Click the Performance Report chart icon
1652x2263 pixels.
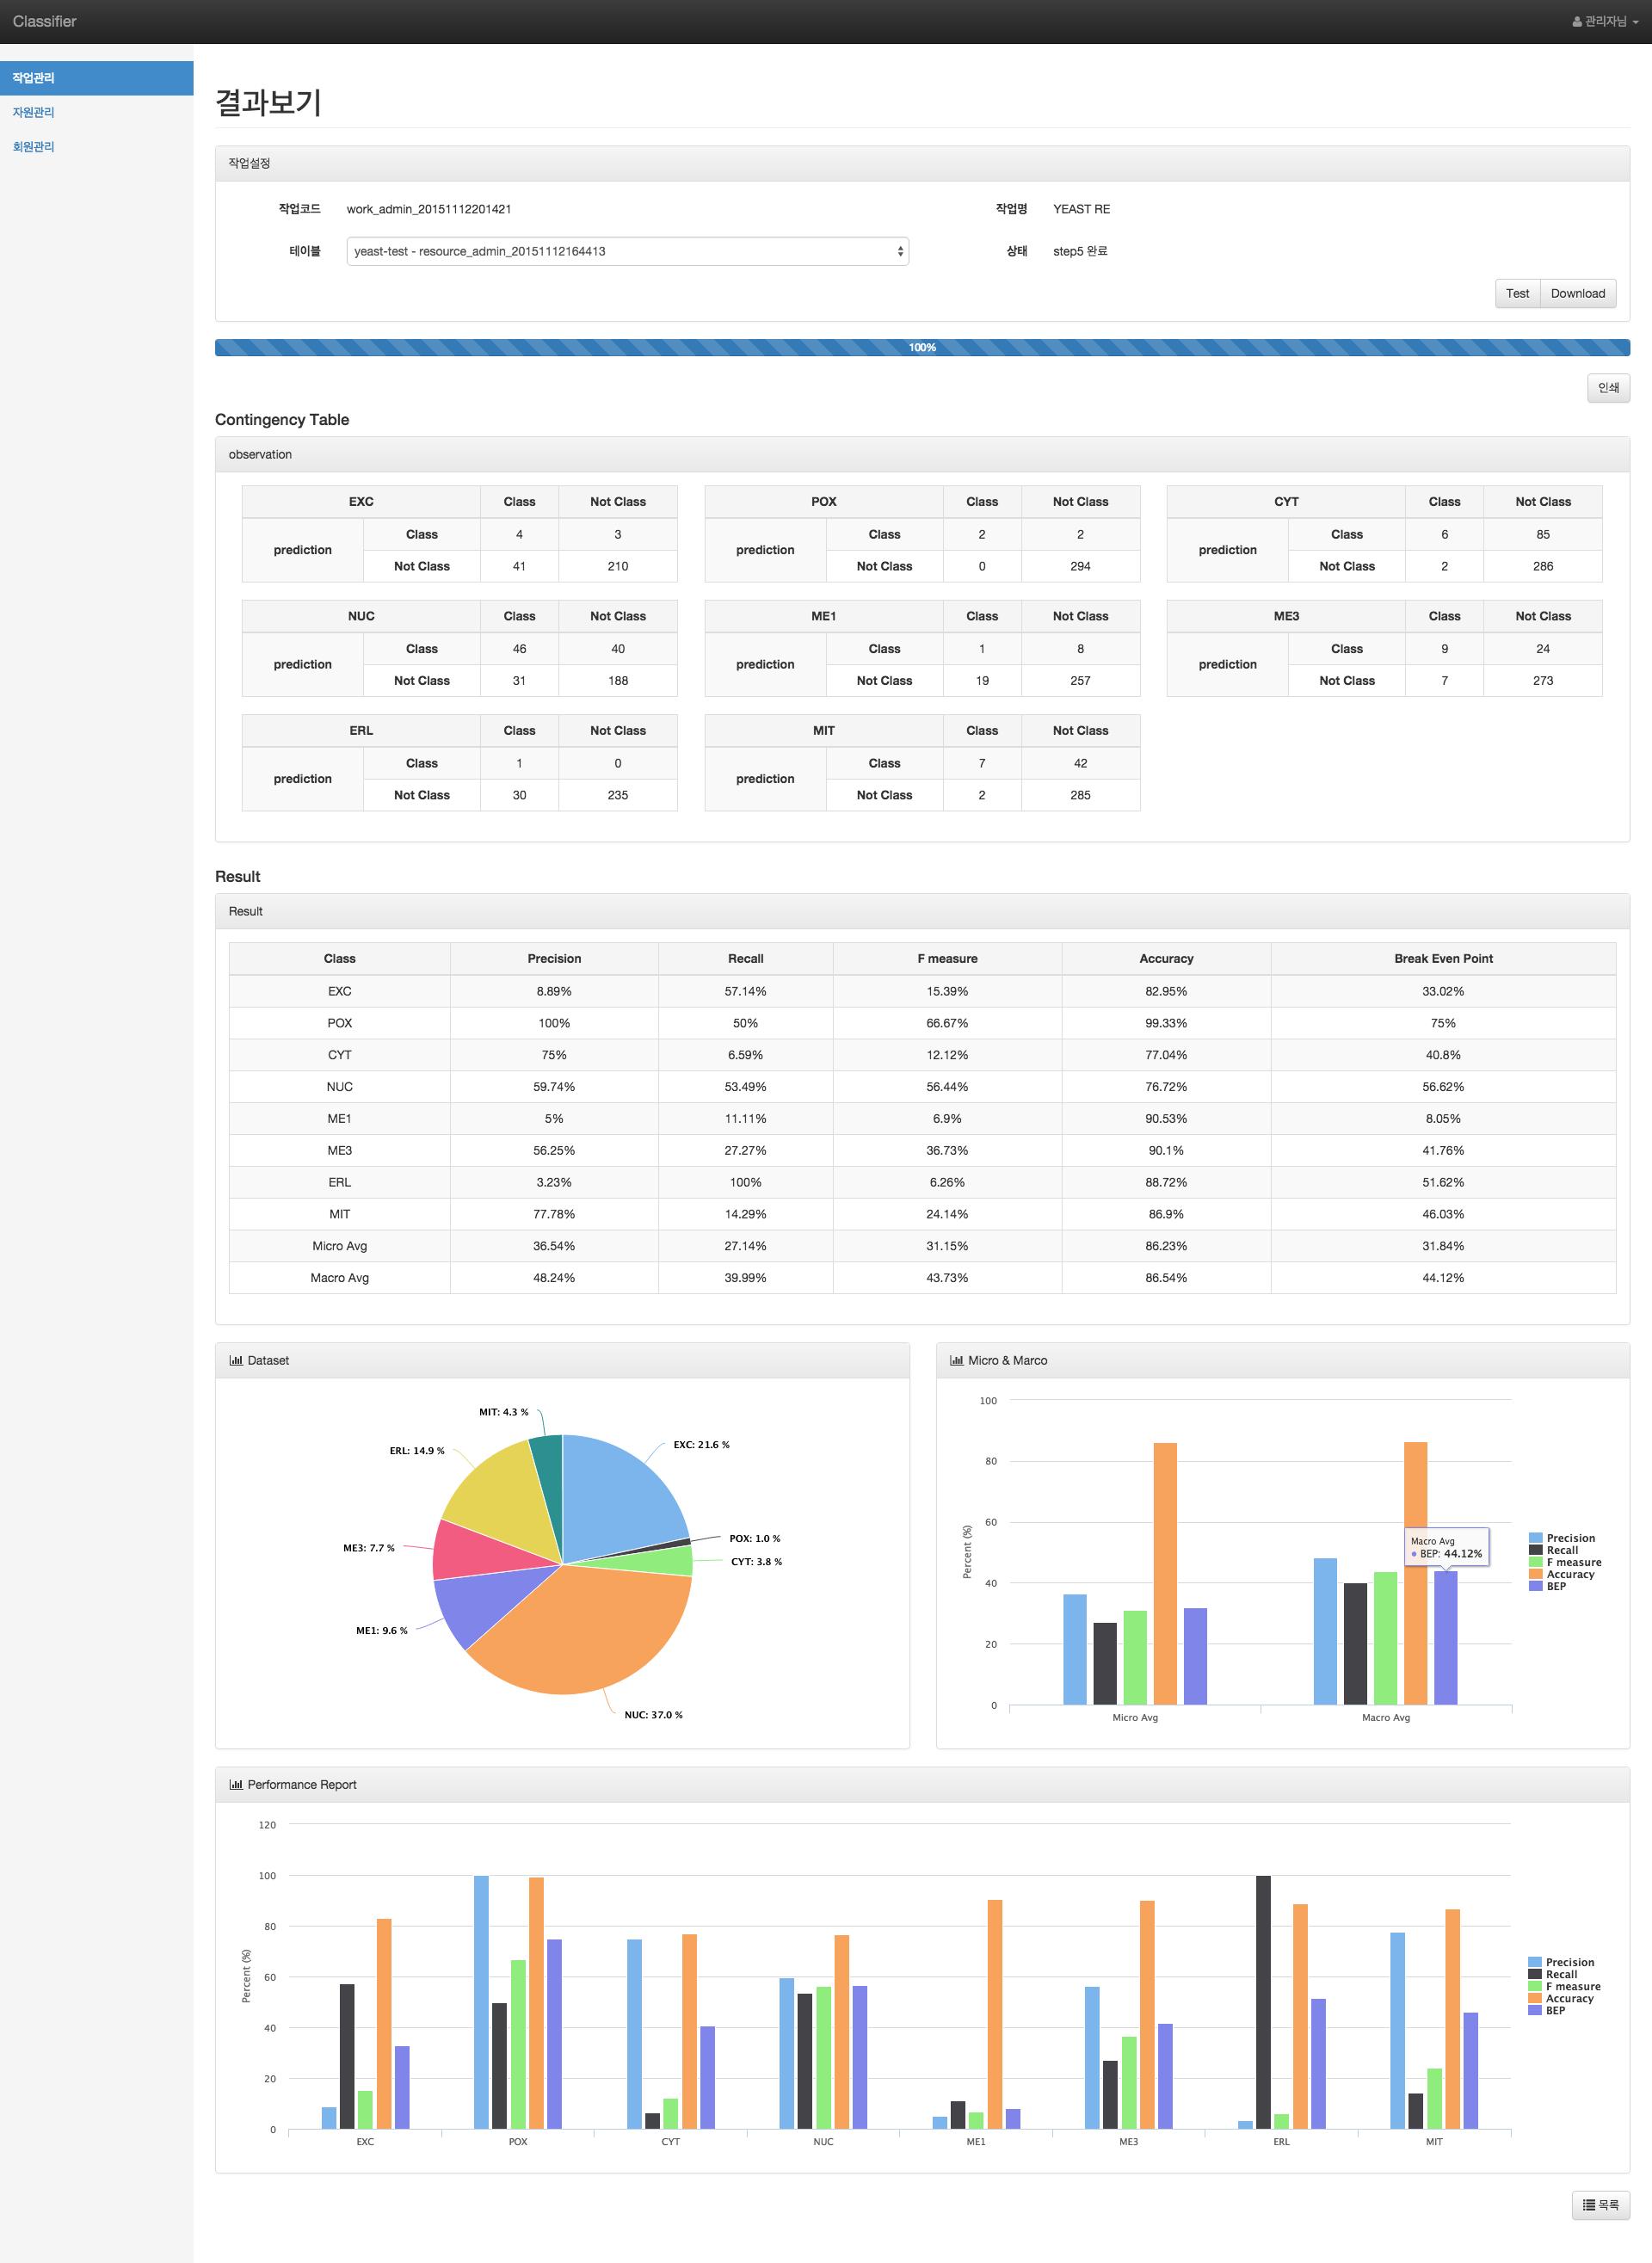pyautogui.click(x=236, y=1784)
